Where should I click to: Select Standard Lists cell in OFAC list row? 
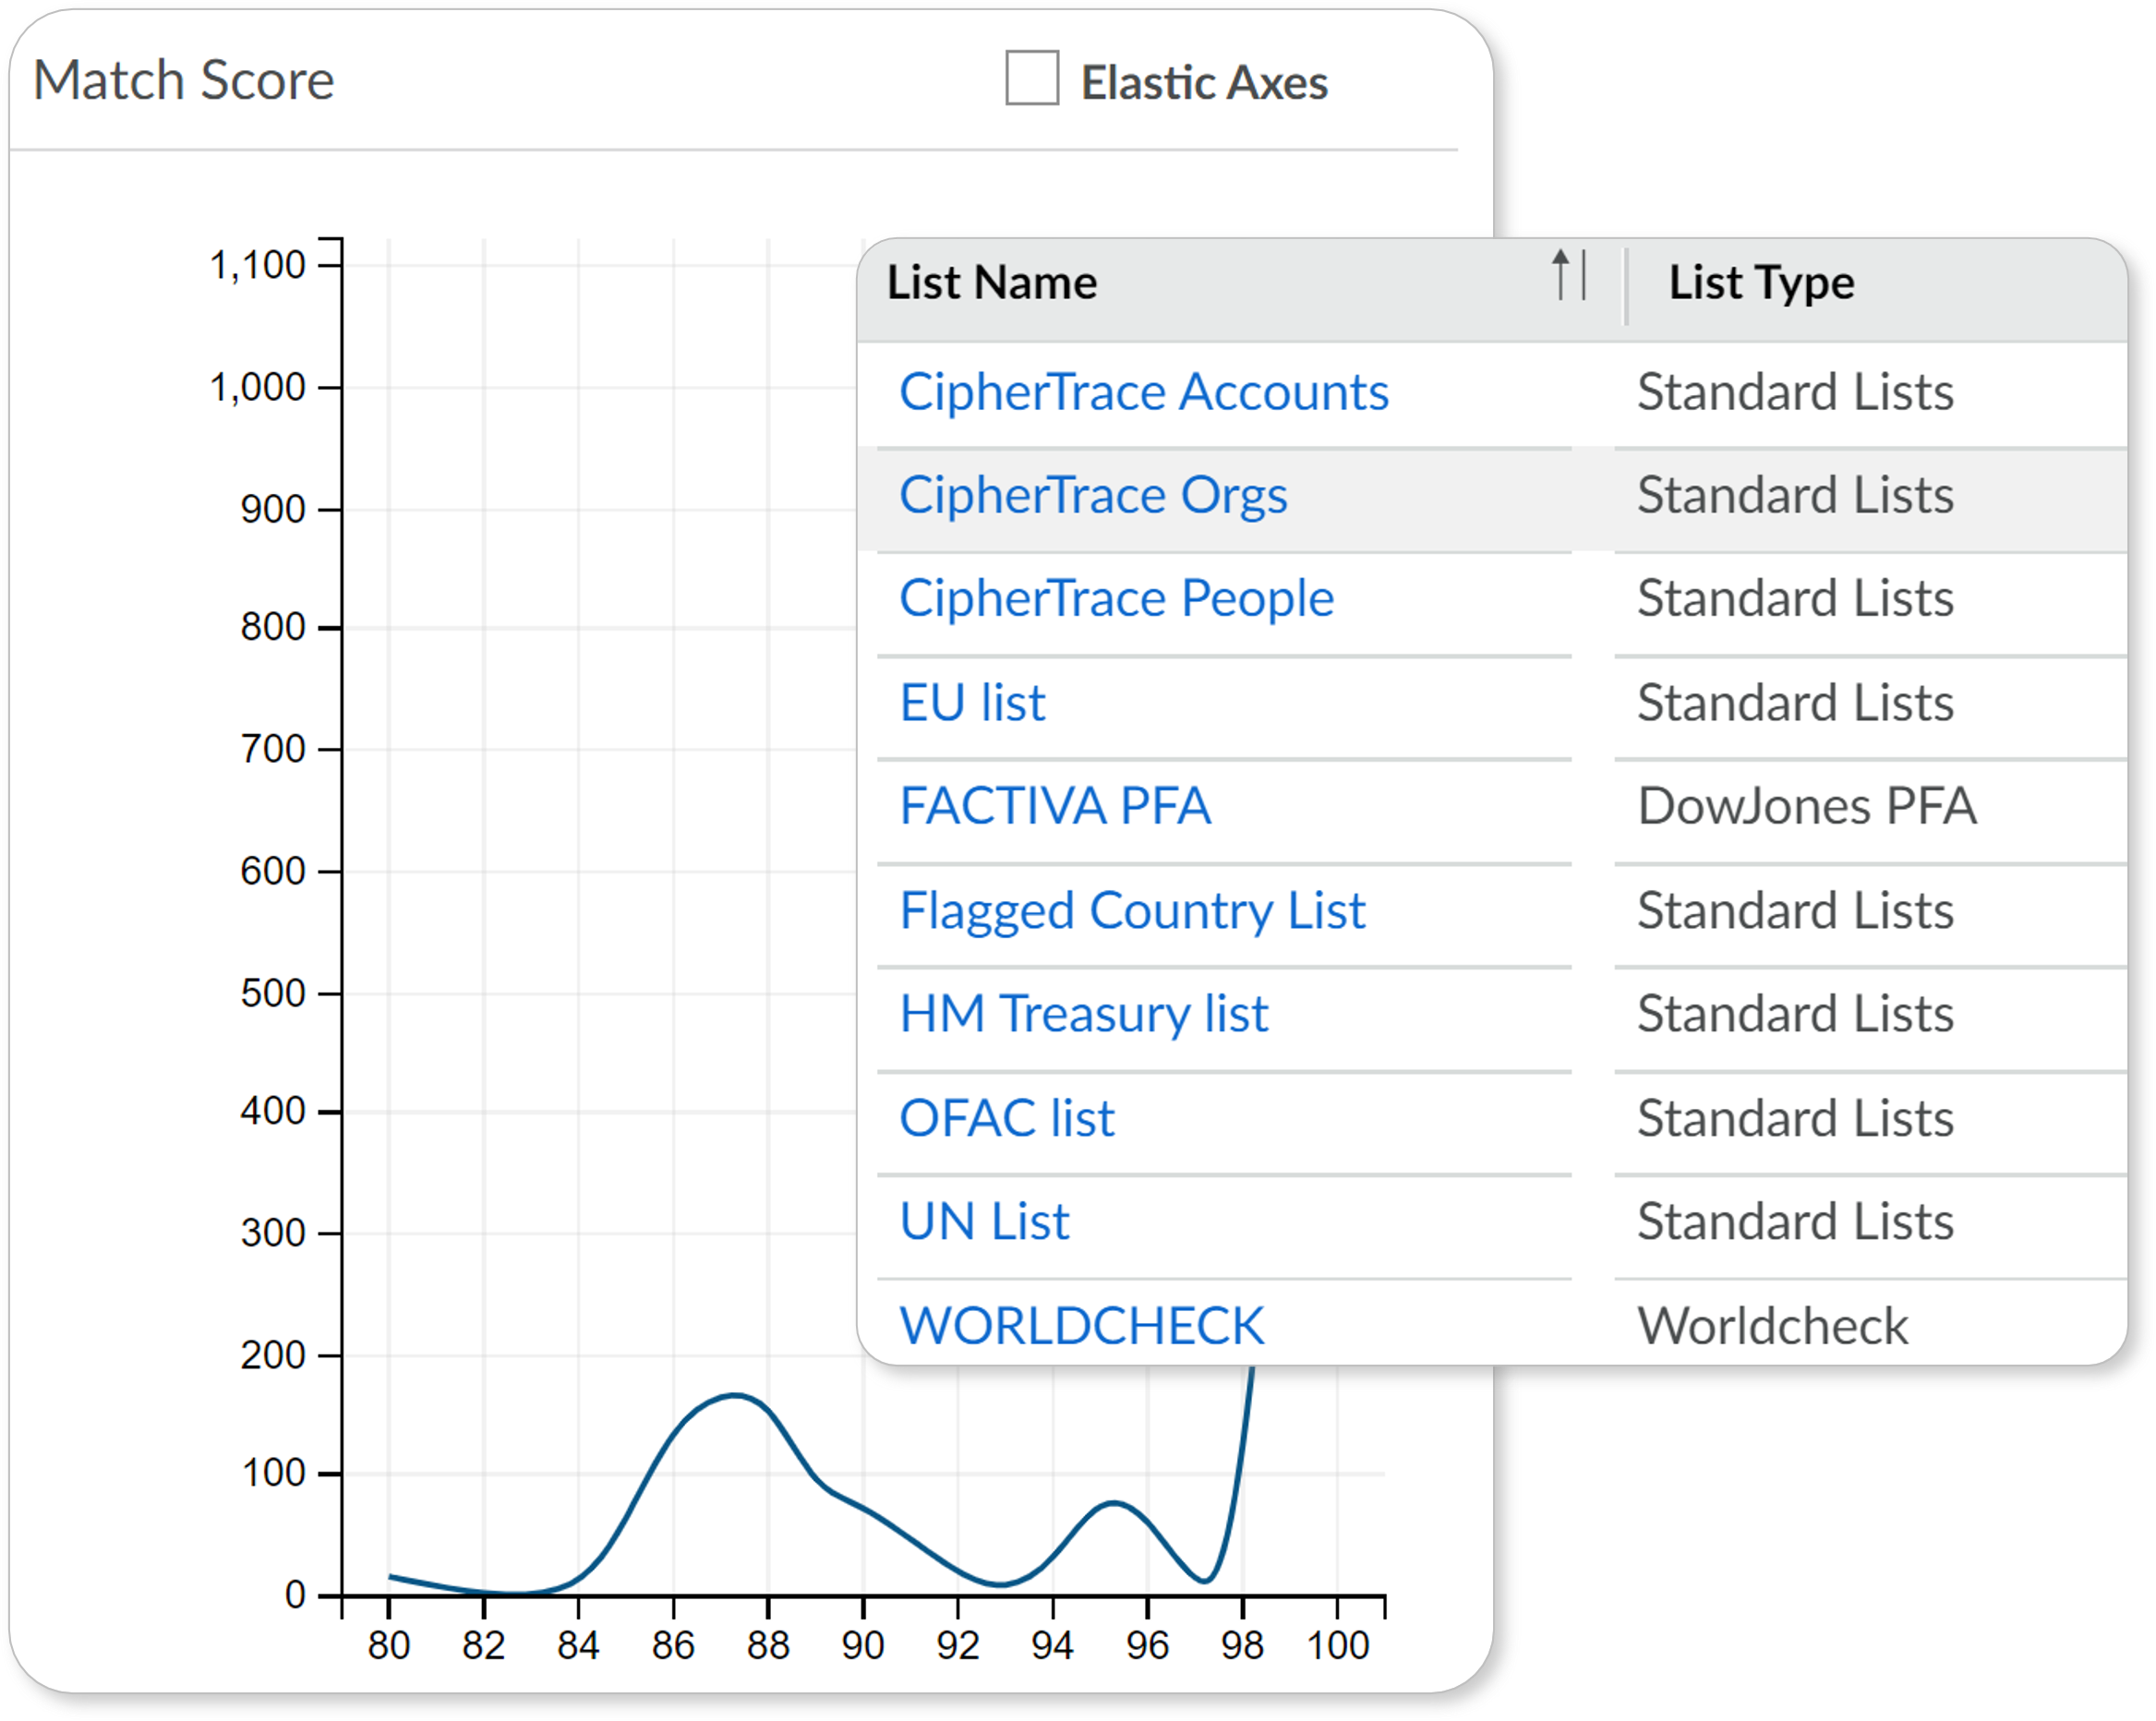1795,1118
